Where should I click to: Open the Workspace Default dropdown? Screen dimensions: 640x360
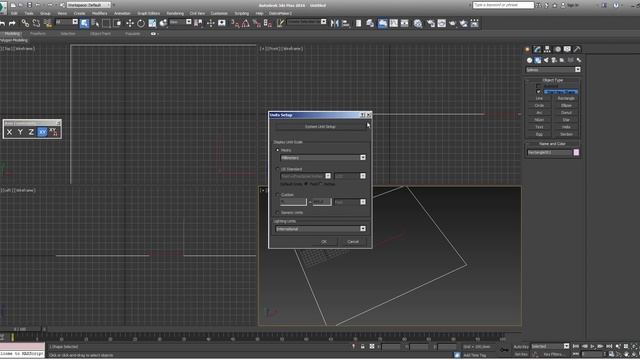pyautogui.click(x=89, y=5)
